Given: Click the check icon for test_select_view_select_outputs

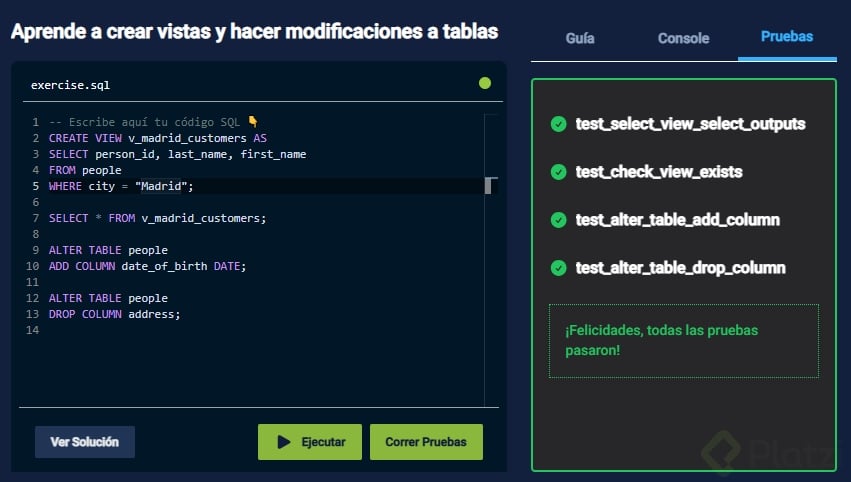Looking at the screenshot, I should [558, 124].
